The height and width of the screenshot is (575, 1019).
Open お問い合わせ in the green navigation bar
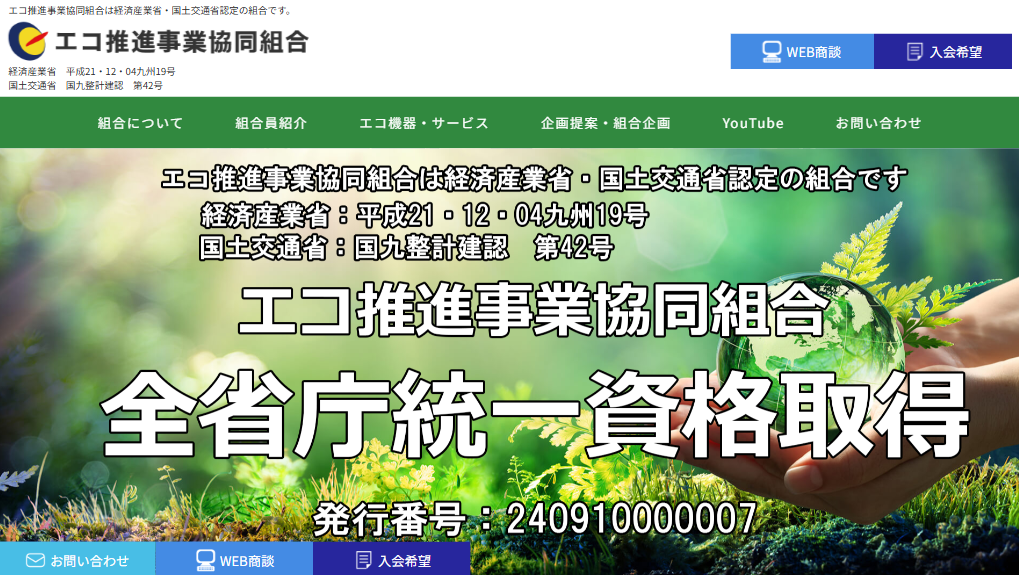(878, 123)
